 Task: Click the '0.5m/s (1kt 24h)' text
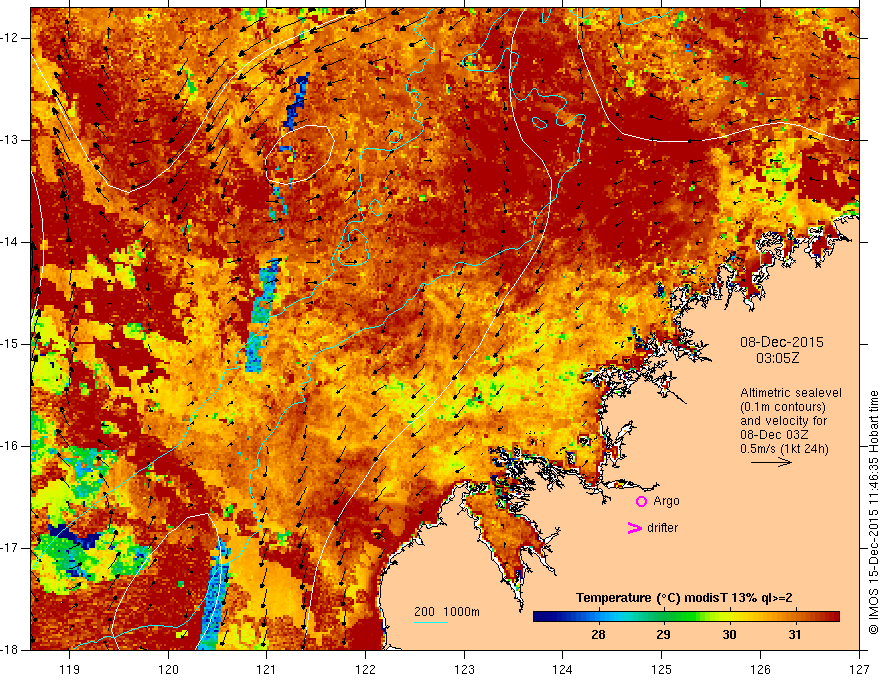[x=784, y=448]
